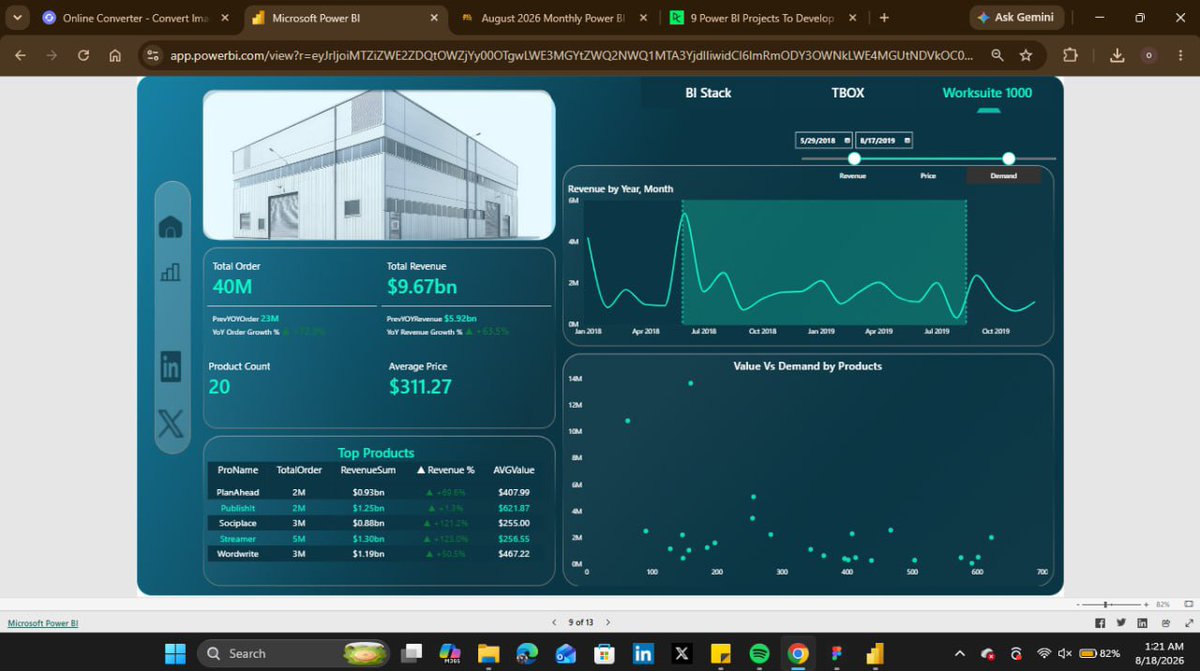Share report to Twitter

(1121, 623)
